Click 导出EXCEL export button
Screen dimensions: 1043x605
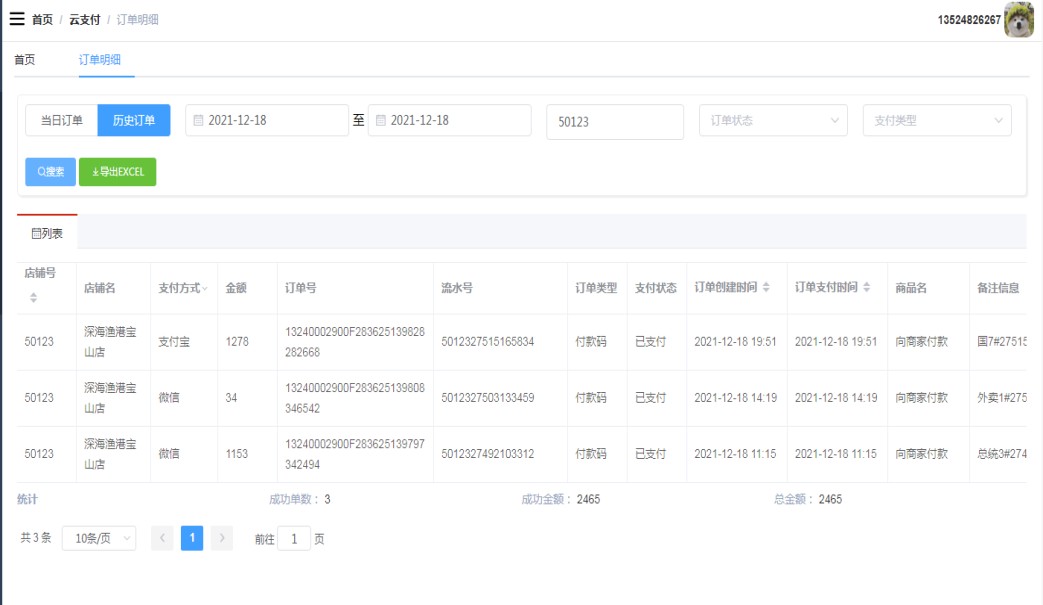118,172
